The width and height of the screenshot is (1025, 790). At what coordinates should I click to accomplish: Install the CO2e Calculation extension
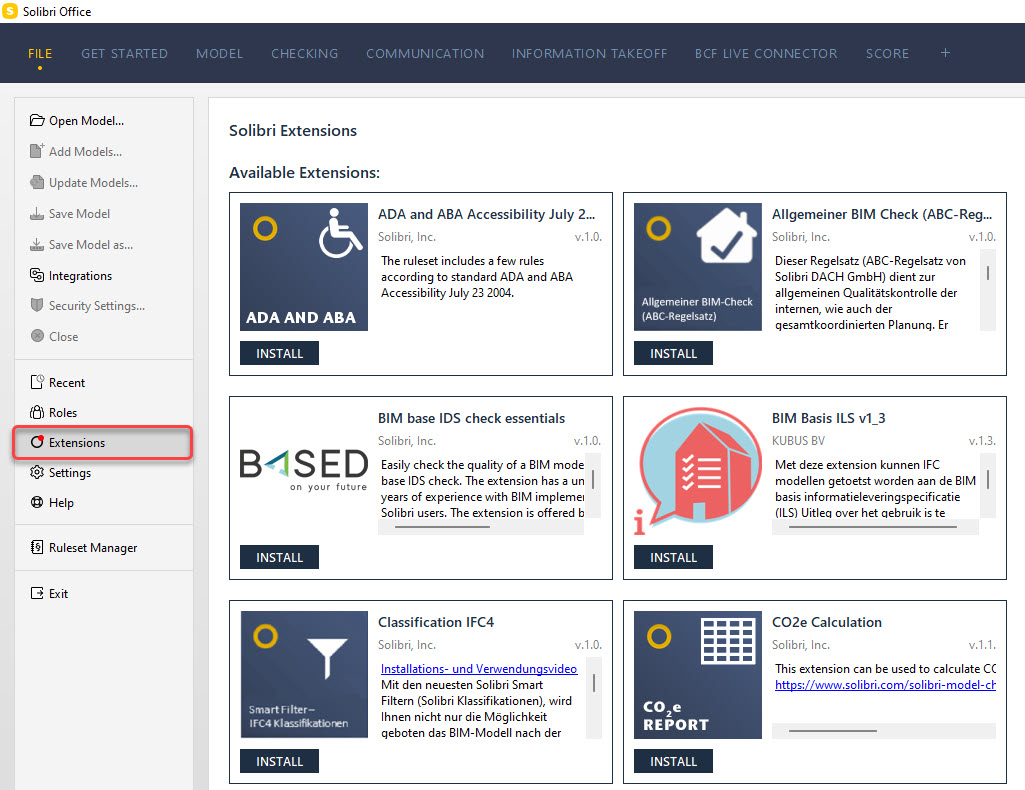(x=673, y=761)
